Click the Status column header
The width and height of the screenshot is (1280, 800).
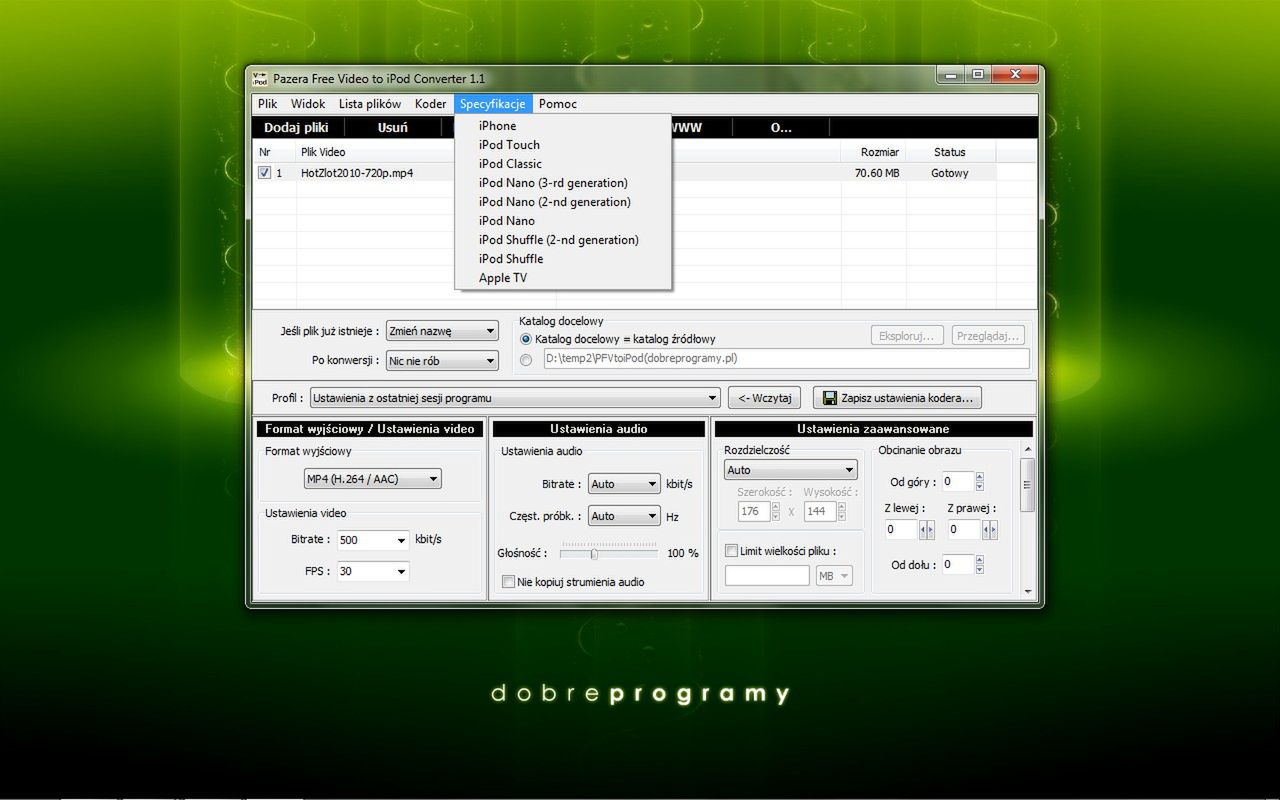[950, 152]
